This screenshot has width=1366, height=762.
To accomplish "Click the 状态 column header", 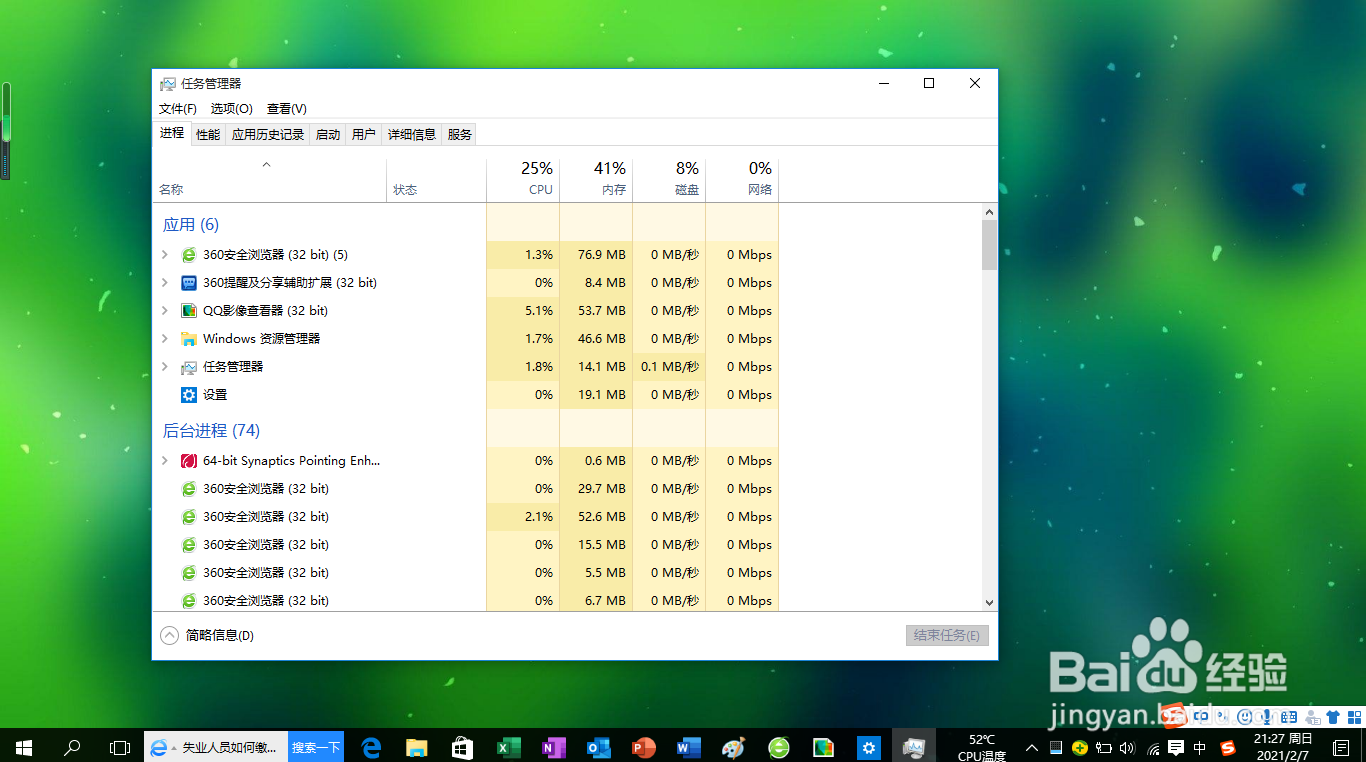I will (436, 180).
